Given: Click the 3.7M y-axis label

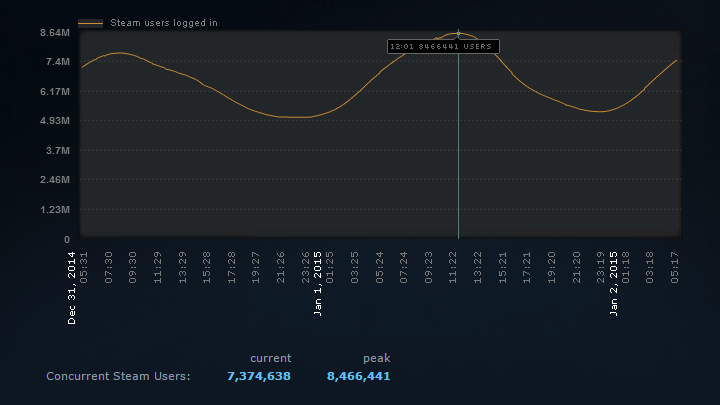Looking at the screenshot, I should pyautogui.click(x=57, y=150).
